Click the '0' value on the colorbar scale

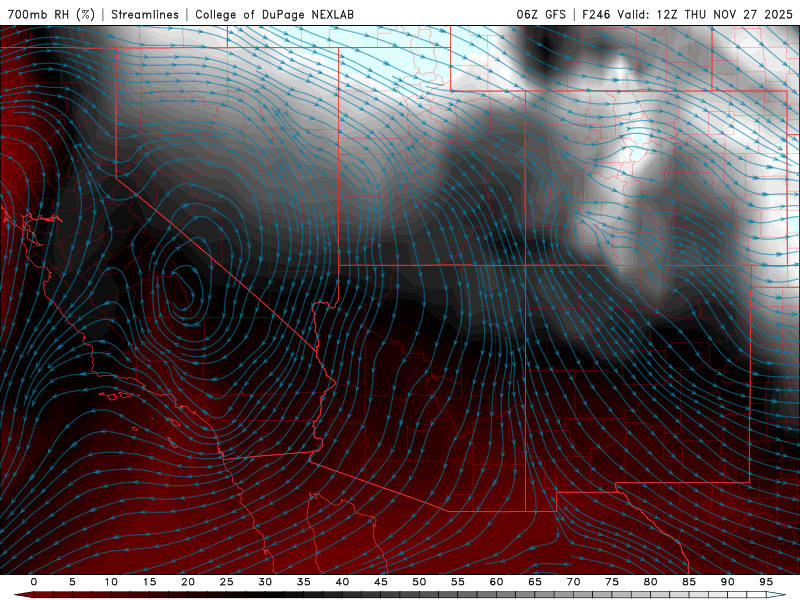34,582
